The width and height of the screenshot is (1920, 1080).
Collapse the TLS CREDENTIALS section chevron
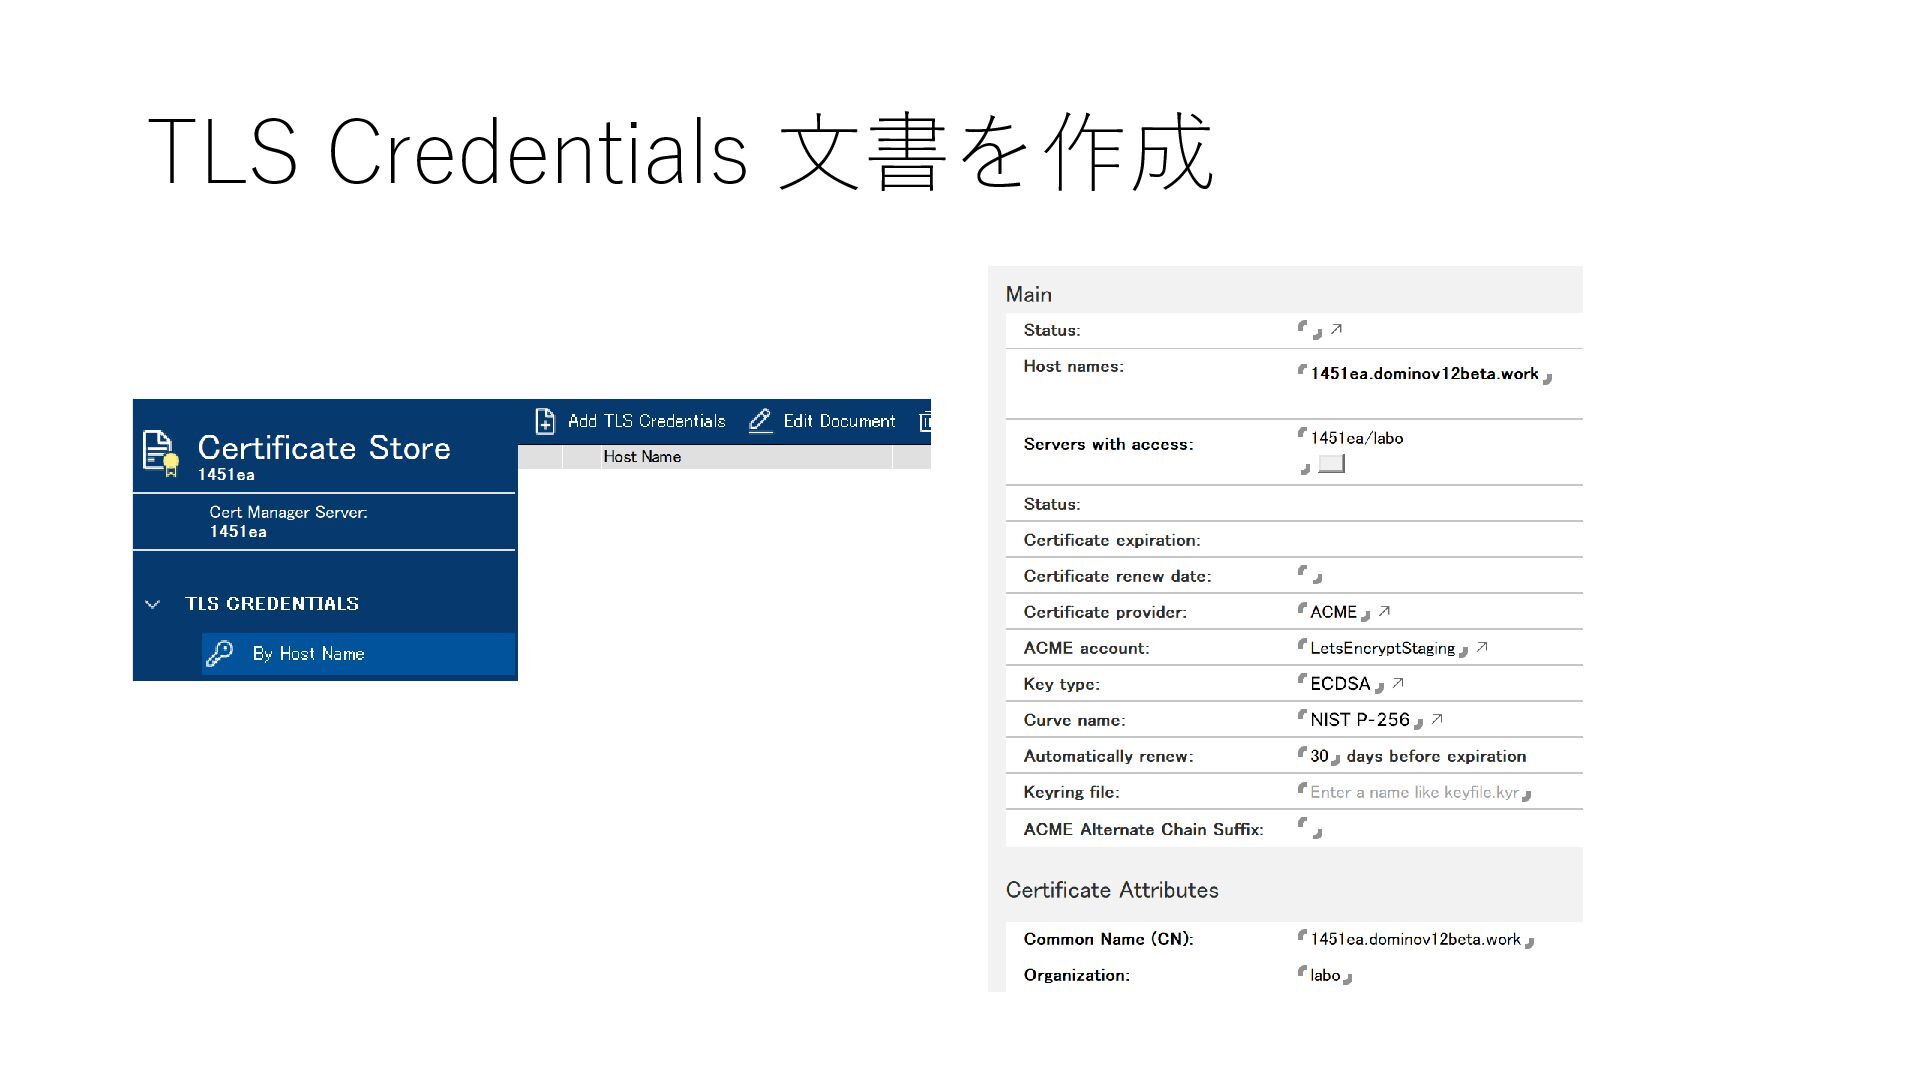pos(153,604)
